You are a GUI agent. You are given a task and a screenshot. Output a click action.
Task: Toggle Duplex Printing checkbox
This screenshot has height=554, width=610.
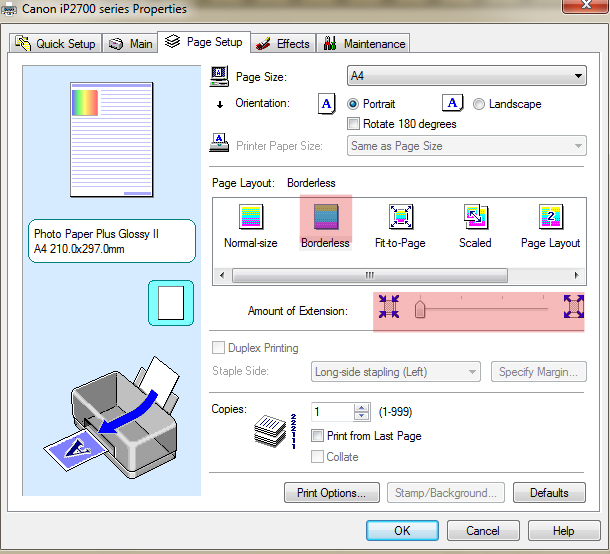tap(218, 347)
